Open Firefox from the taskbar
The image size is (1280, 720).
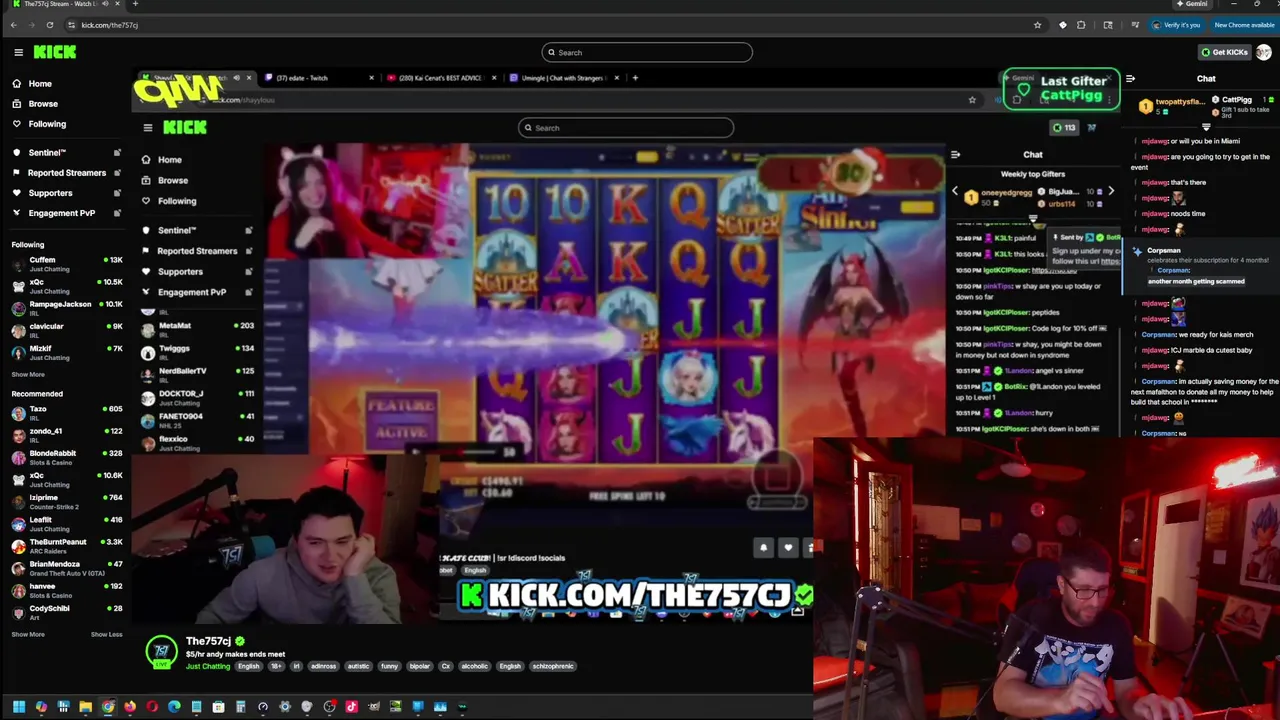(x=130, y=707)
